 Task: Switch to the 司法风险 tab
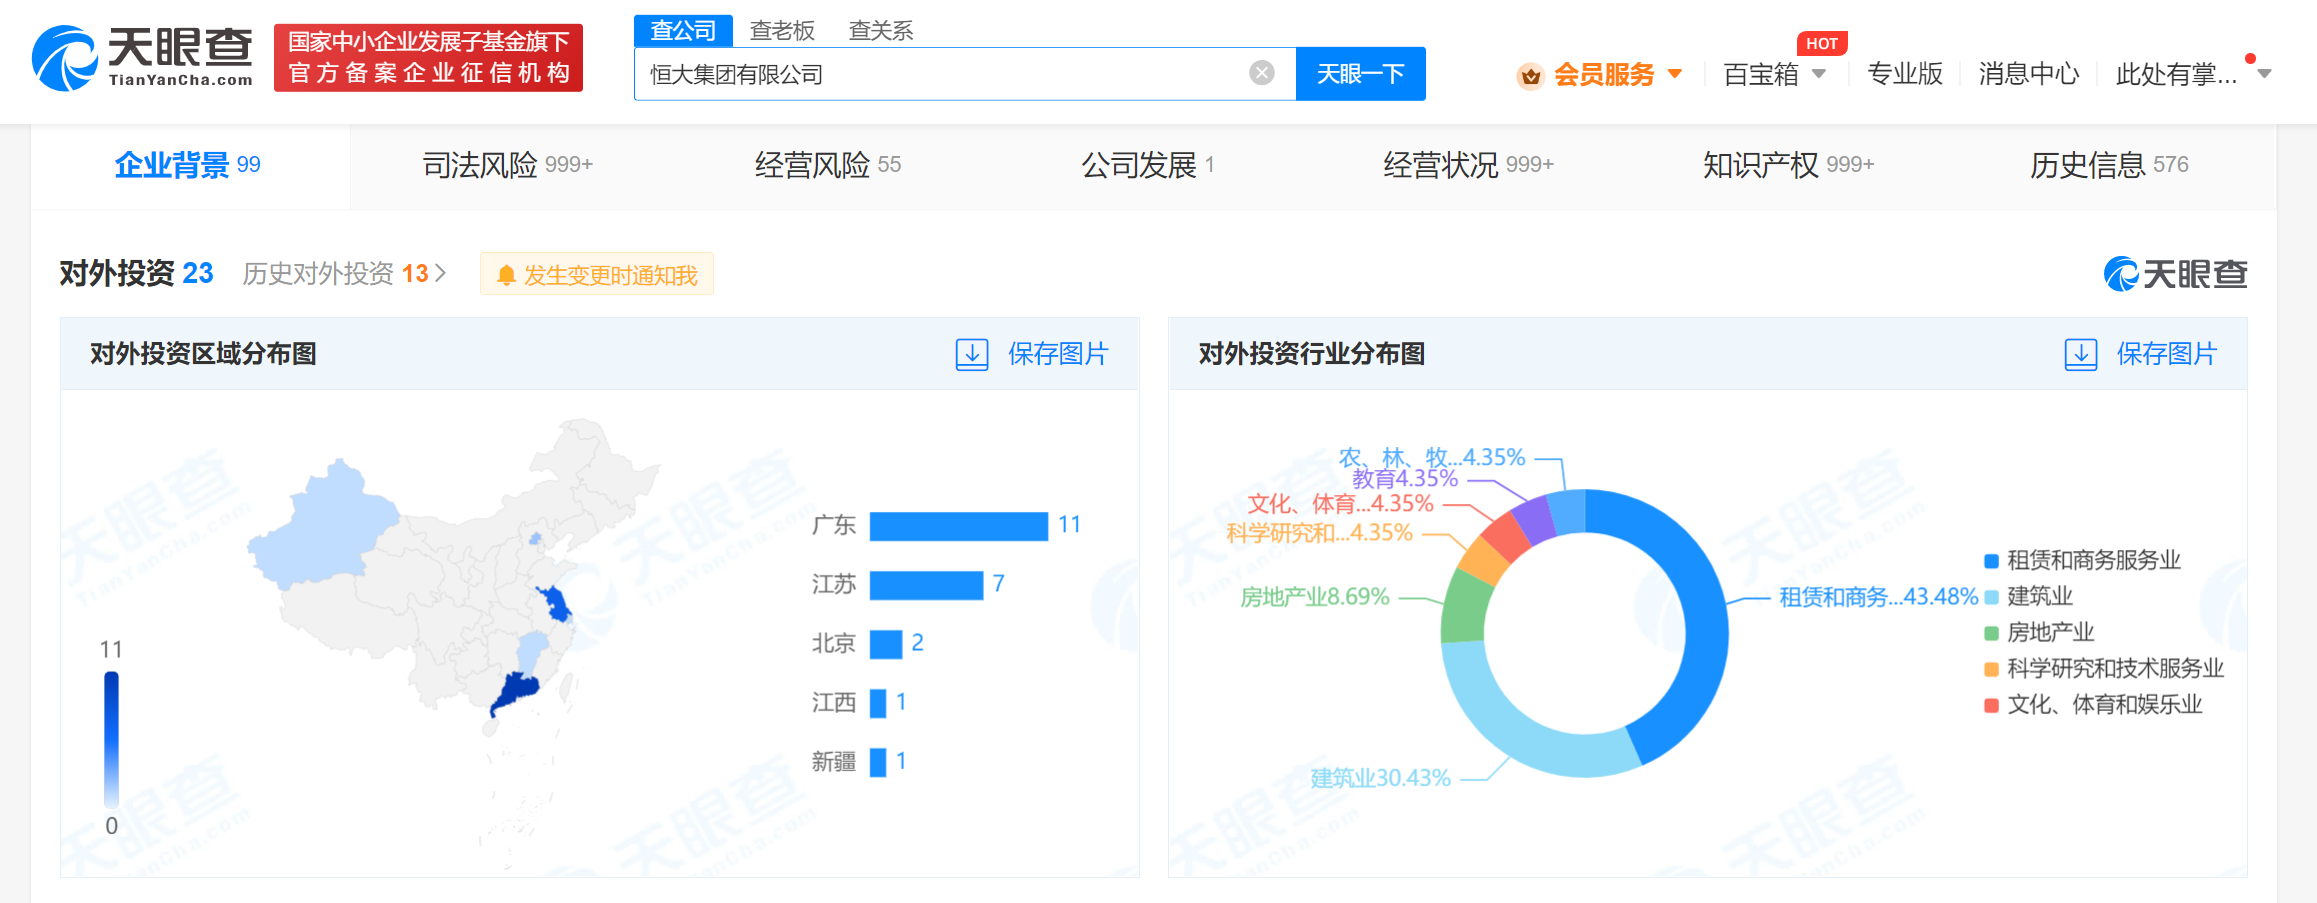(507, 165)
